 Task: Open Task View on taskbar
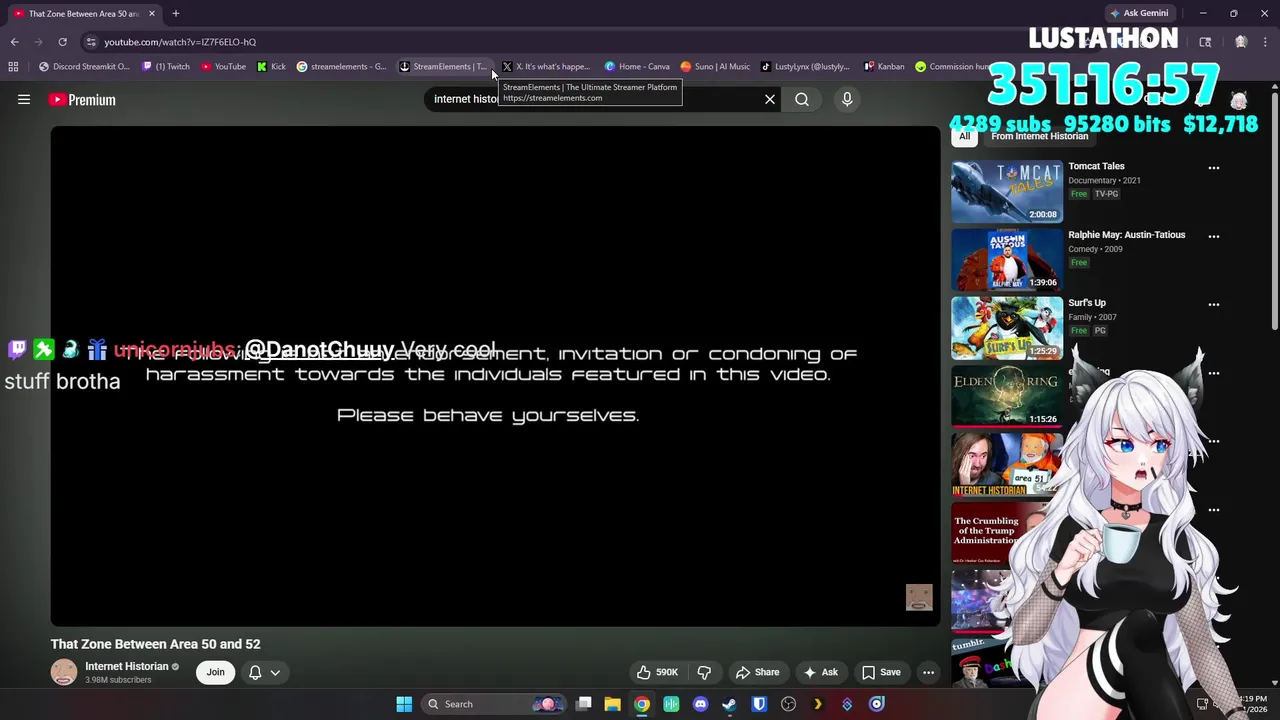pyautogui.click(x=583, y=704)
